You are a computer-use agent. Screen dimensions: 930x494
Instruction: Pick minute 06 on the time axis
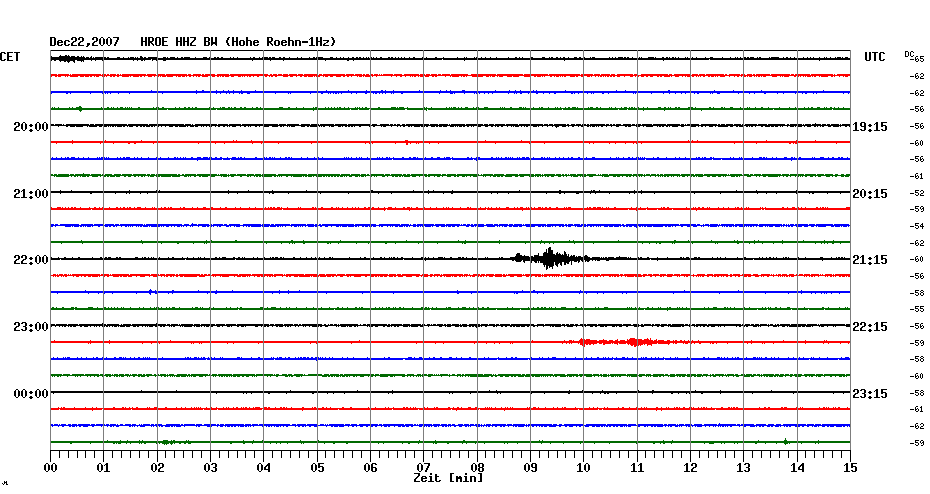pyautogui.click(x=370, y=468)
